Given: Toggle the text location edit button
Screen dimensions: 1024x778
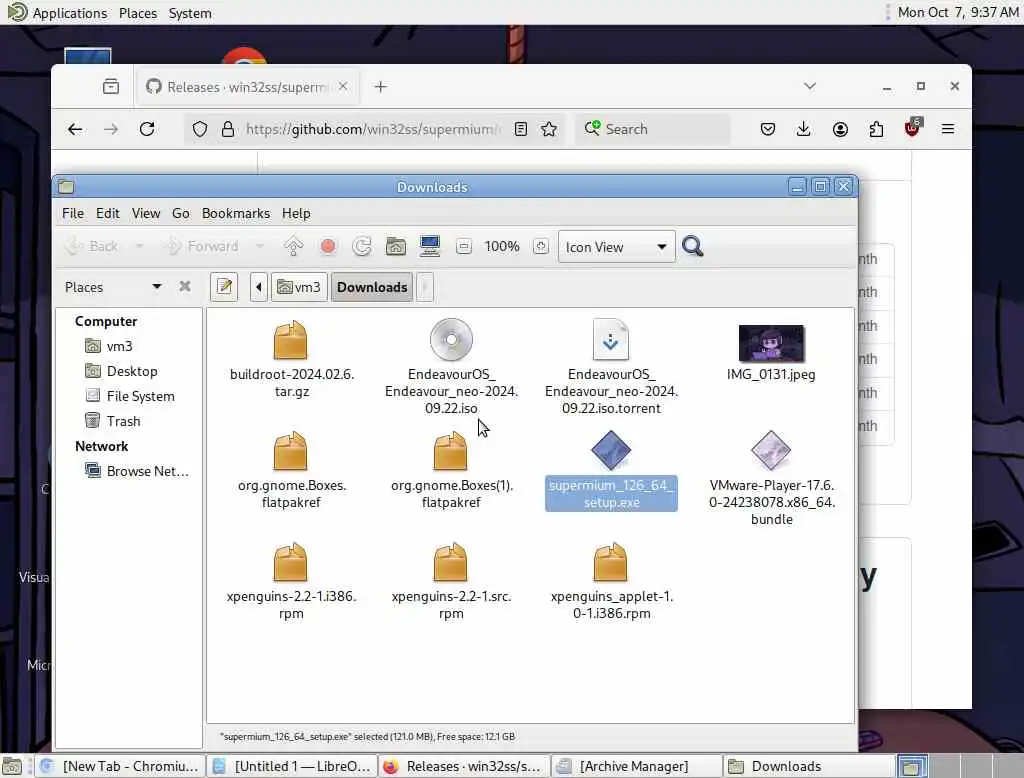Looking at the screenshot, I should coord(224,287).
